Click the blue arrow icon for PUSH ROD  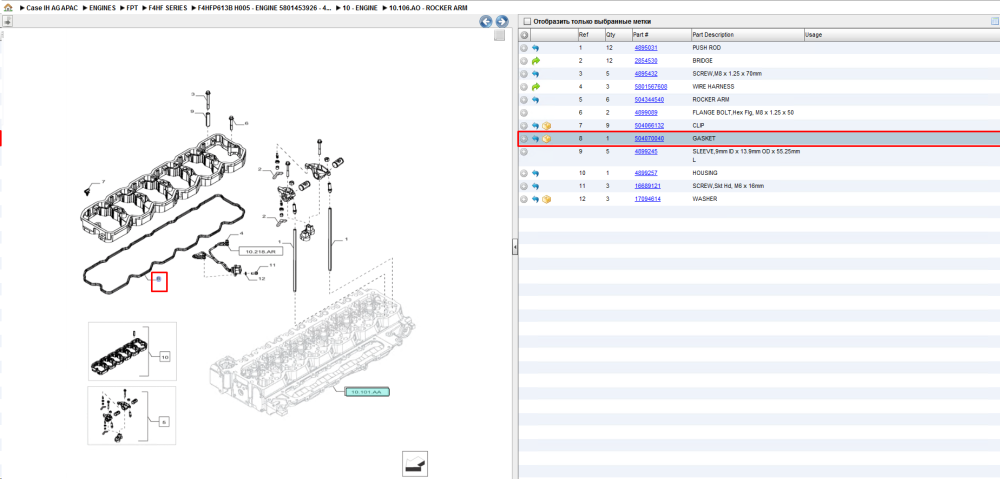tap(536, 48)
